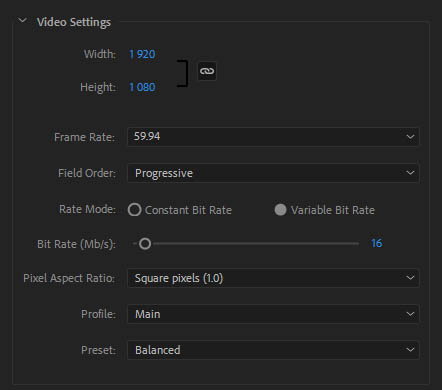Click the Preset label

coord(98,350)
